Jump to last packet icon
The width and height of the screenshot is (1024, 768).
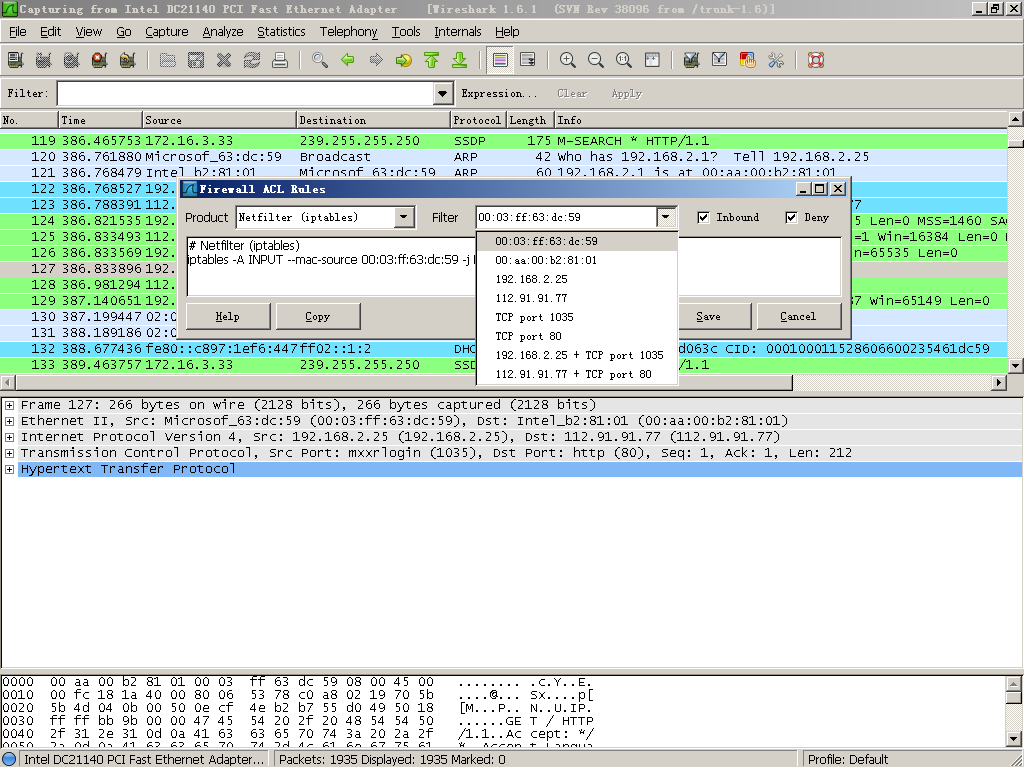[460, 60]
